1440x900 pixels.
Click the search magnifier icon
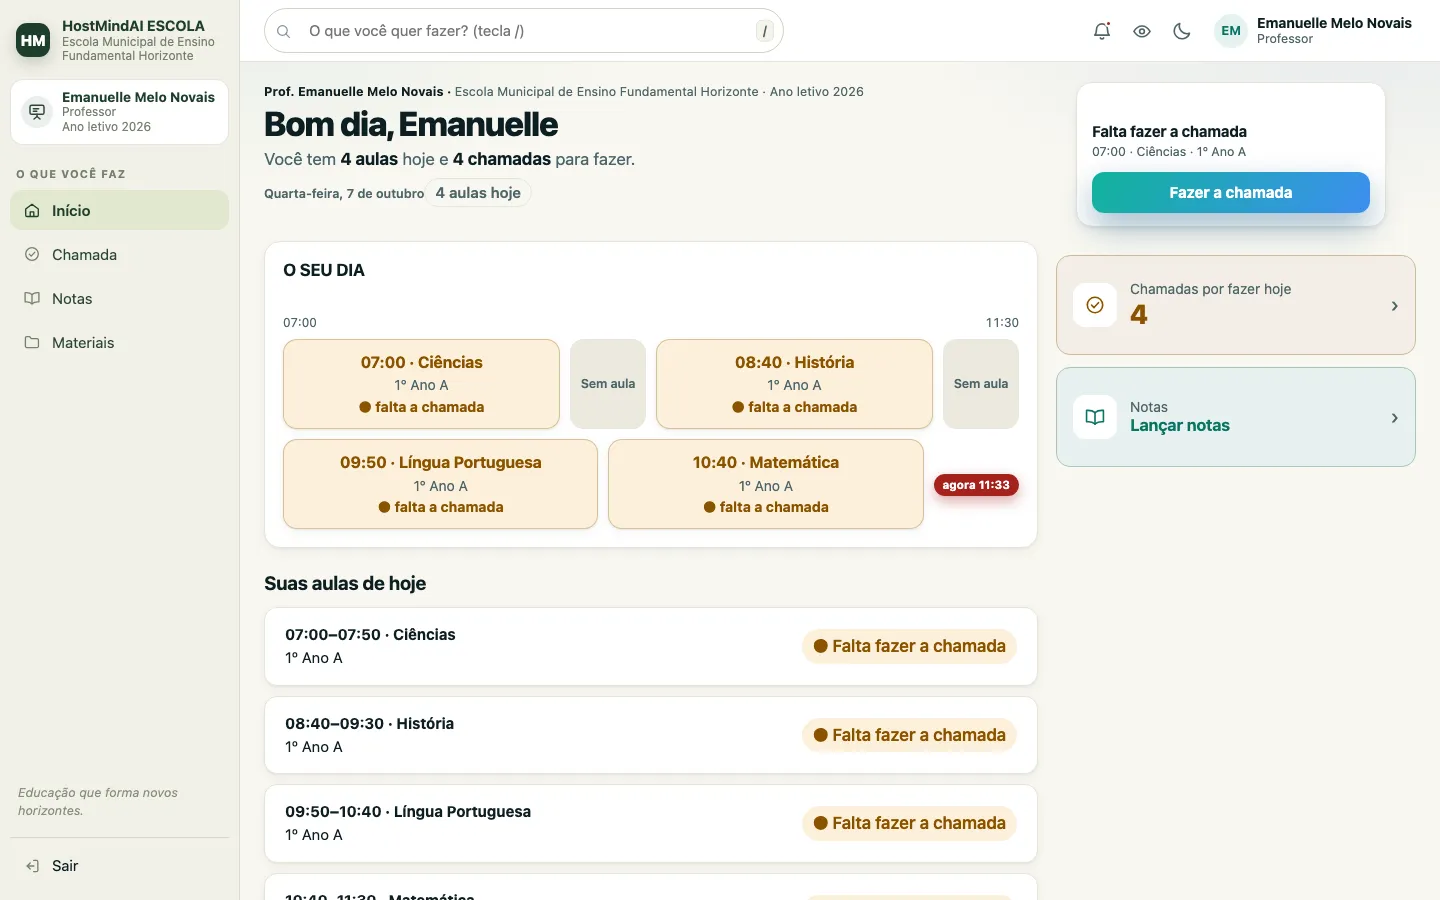[x=284, y=31]
